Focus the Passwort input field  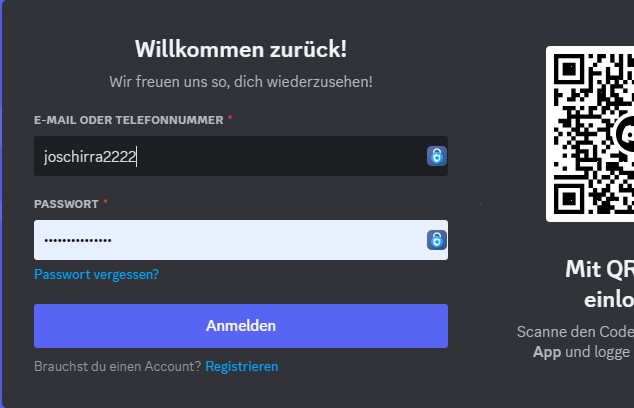tap(230, 240)
